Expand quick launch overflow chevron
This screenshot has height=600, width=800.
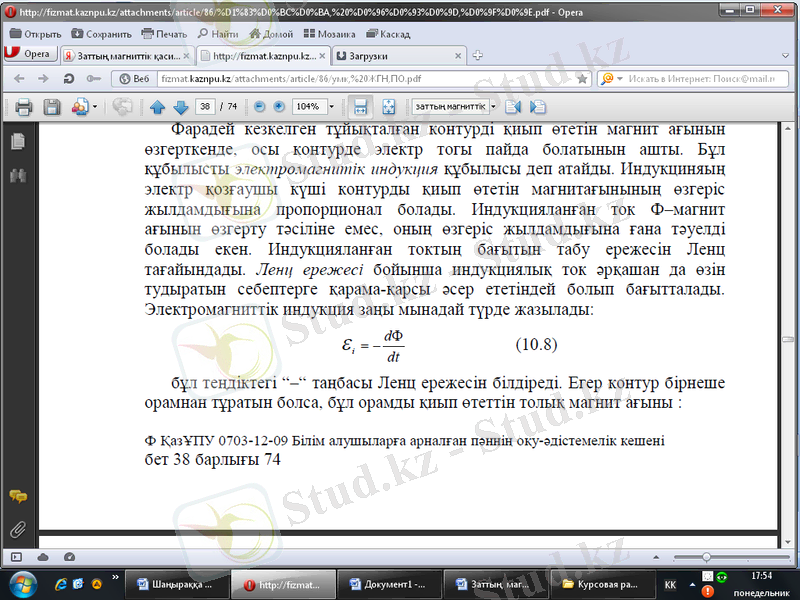coord(115,577)
